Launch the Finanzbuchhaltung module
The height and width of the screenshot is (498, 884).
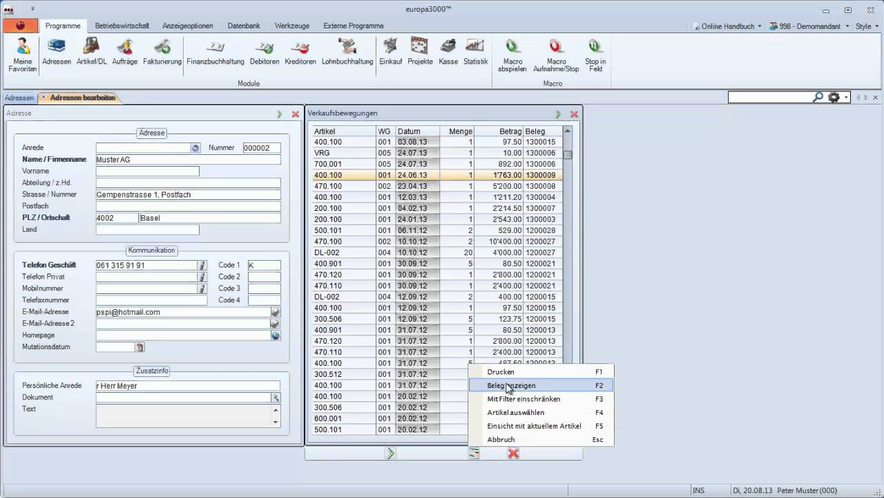(x=215, y=52)
